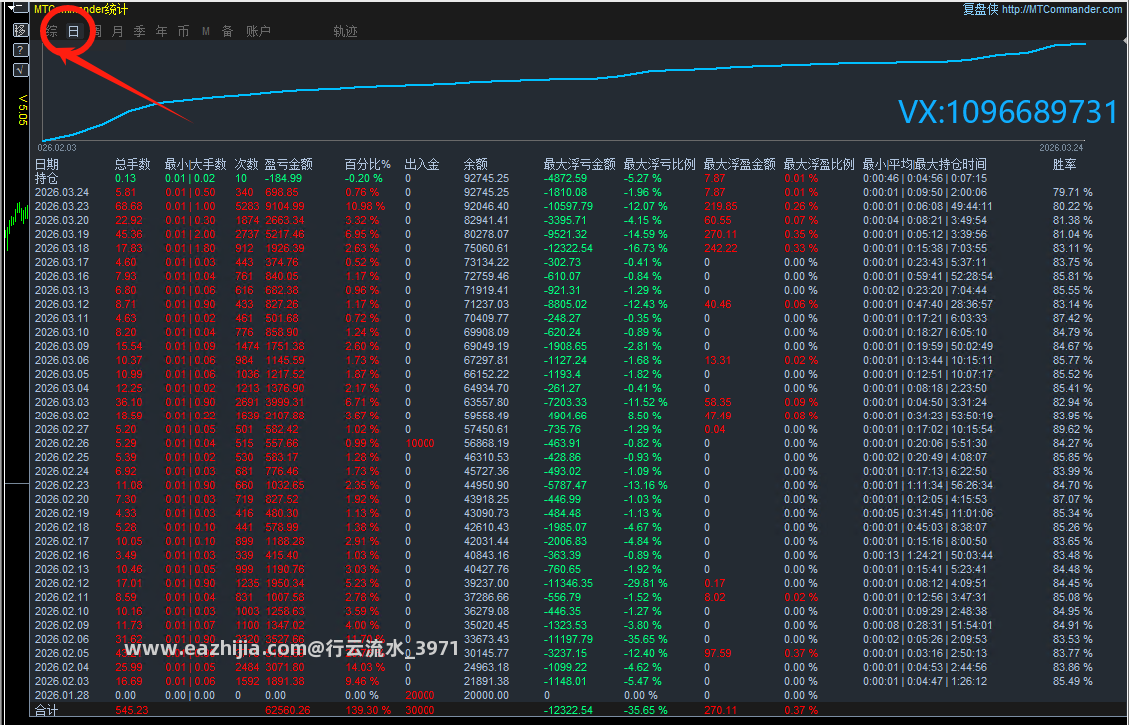Select the 季 quarterly tab
Image resolution: width=1129 pixels, height=725 pixels.
click(x=140, y=31)
